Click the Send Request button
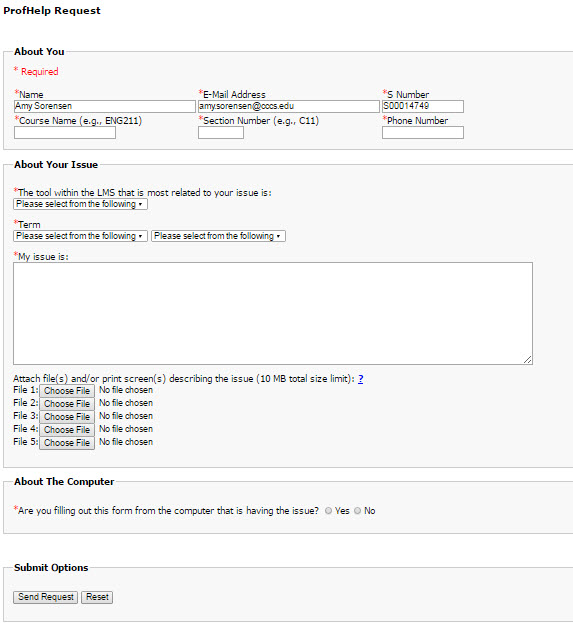This screenshot has height=623, width=573. point(45,597)
